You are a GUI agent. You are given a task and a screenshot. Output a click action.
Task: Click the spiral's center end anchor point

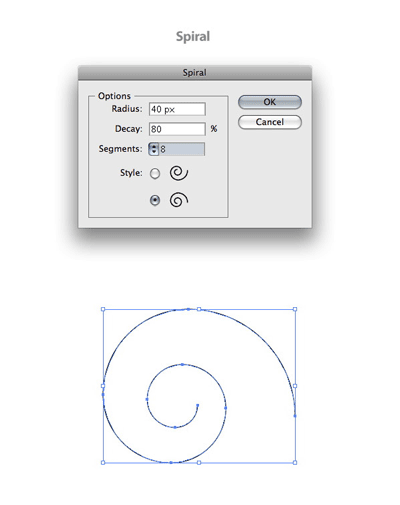(198, 405)
